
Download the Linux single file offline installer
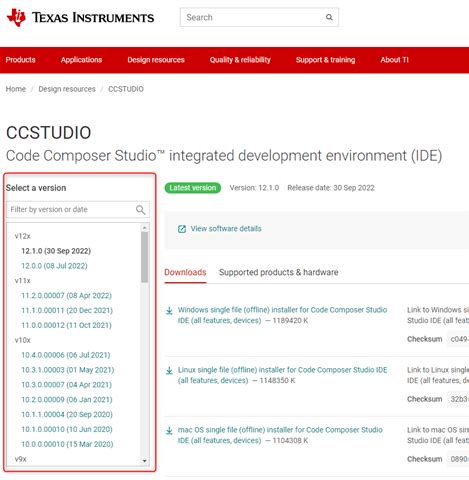(282, 375)
